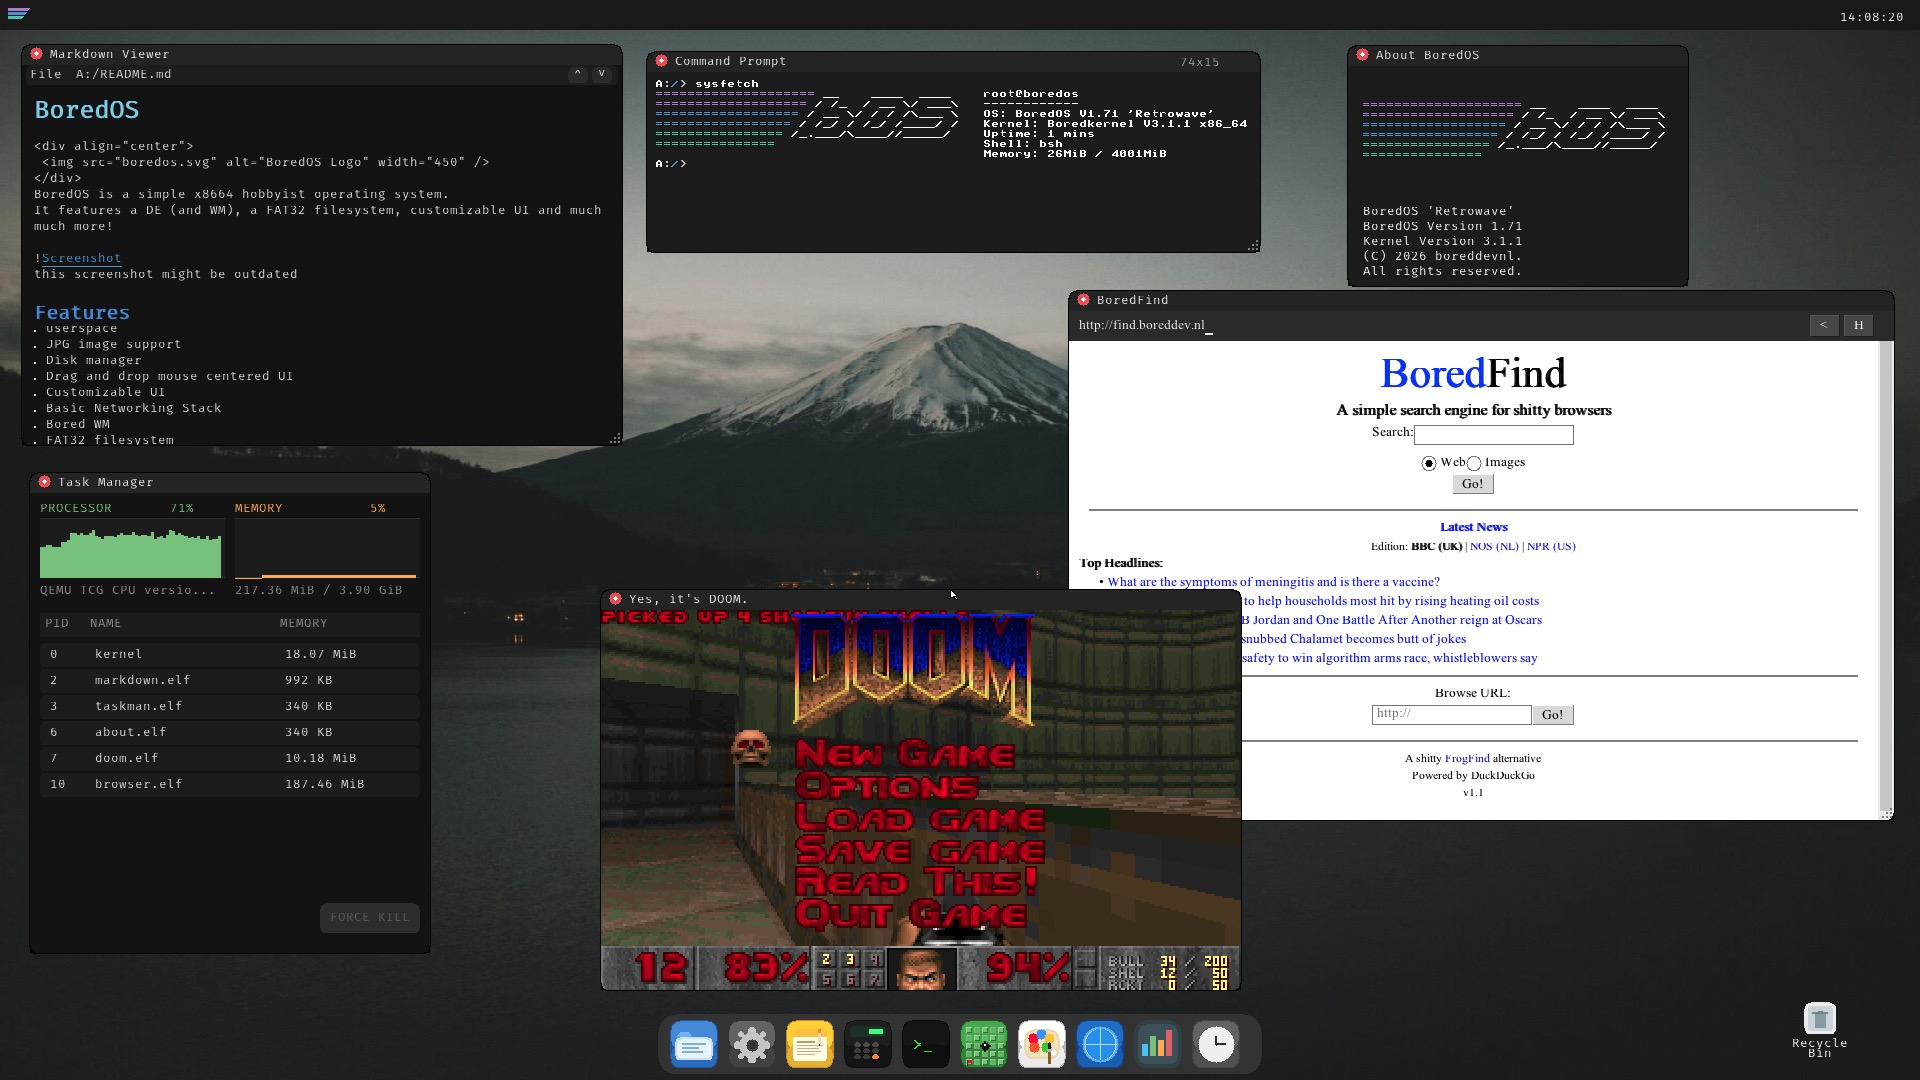The height and width of the screenshot is (1080, 1920).
Task: Select the Web search radio button
Action: coord(1429,463)
